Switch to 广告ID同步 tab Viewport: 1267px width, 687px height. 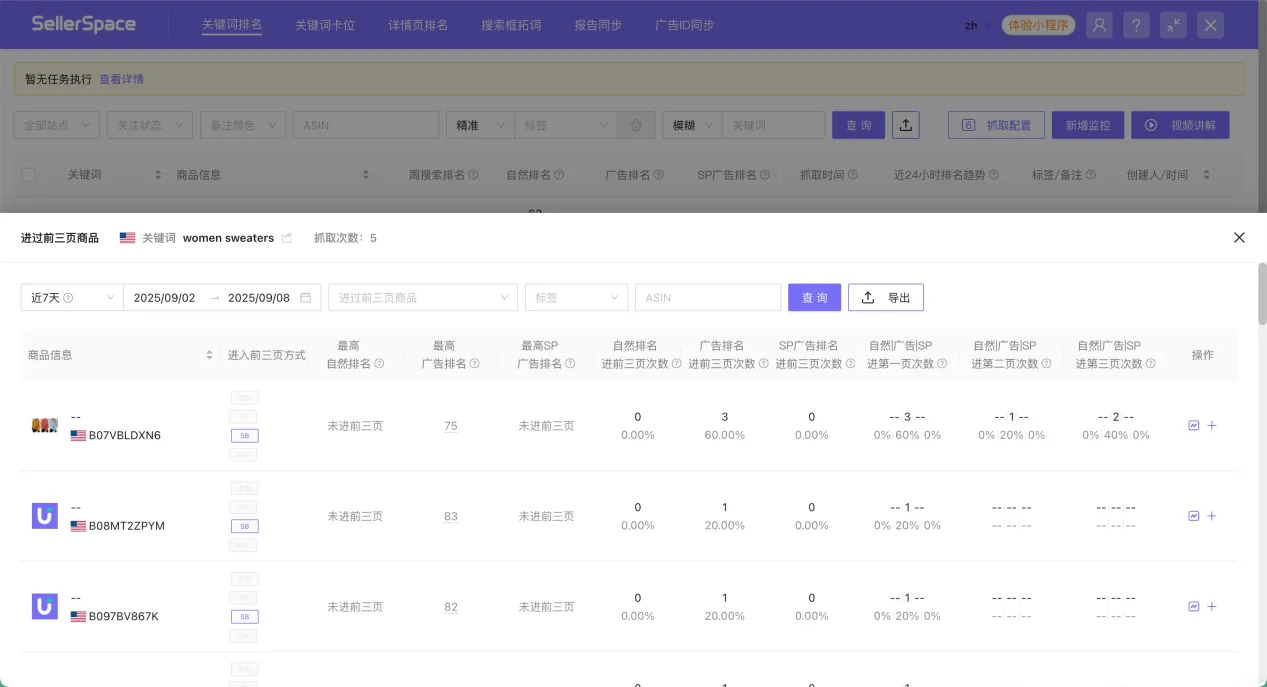coord(685,25)
